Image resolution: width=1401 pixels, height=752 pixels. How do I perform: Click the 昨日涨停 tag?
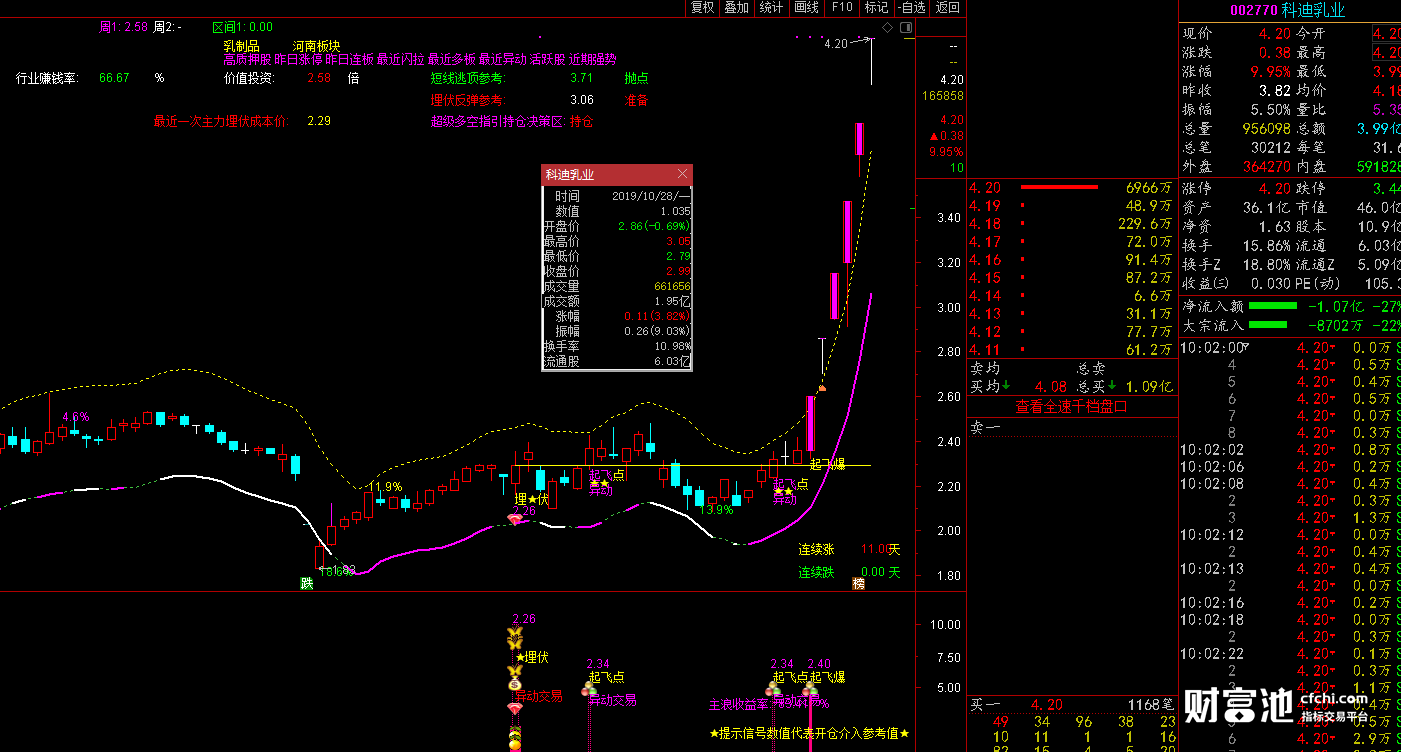298,59
